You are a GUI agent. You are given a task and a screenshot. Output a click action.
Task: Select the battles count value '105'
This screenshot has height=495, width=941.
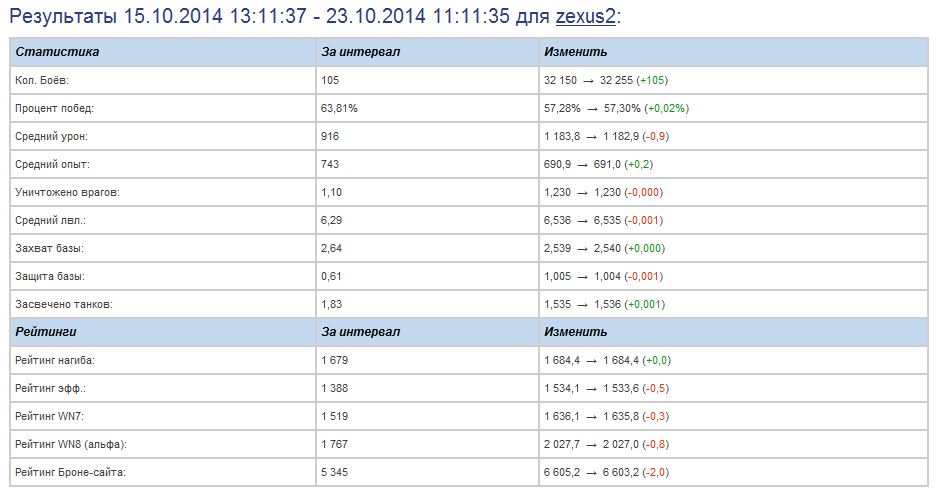[x=330, y=80]
